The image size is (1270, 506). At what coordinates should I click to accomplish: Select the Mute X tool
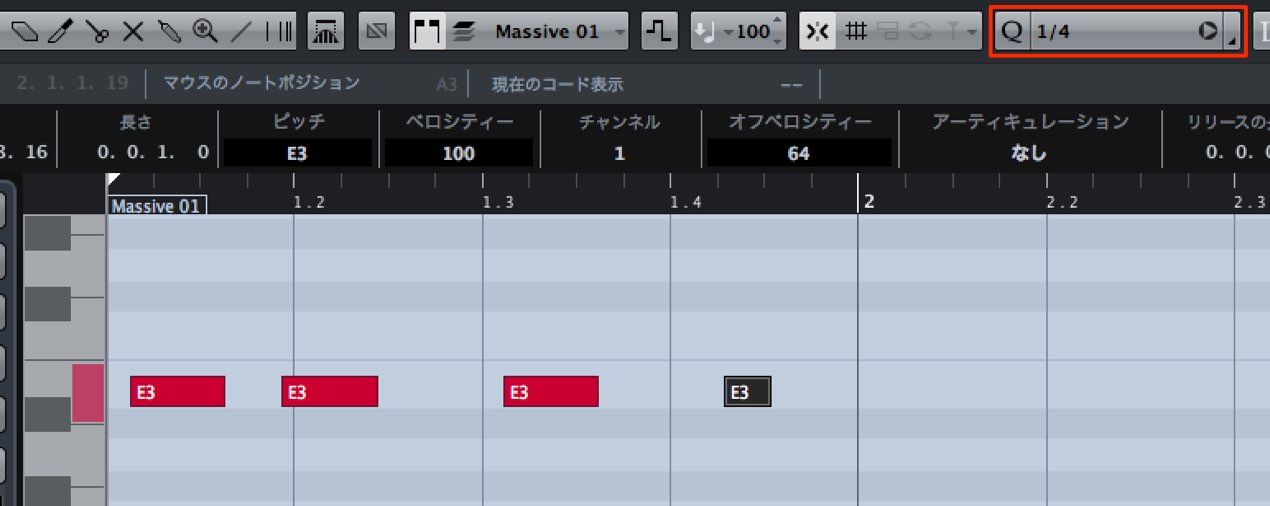pos(133,31)
